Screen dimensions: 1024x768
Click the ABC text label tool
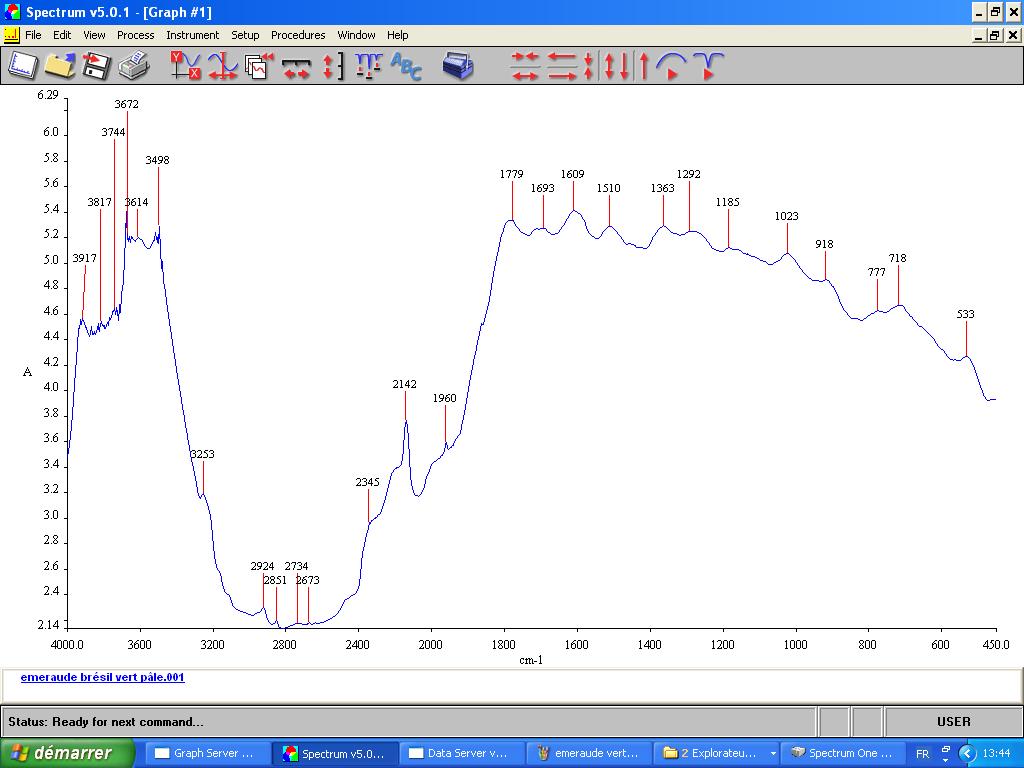click(x=406, y=66)
